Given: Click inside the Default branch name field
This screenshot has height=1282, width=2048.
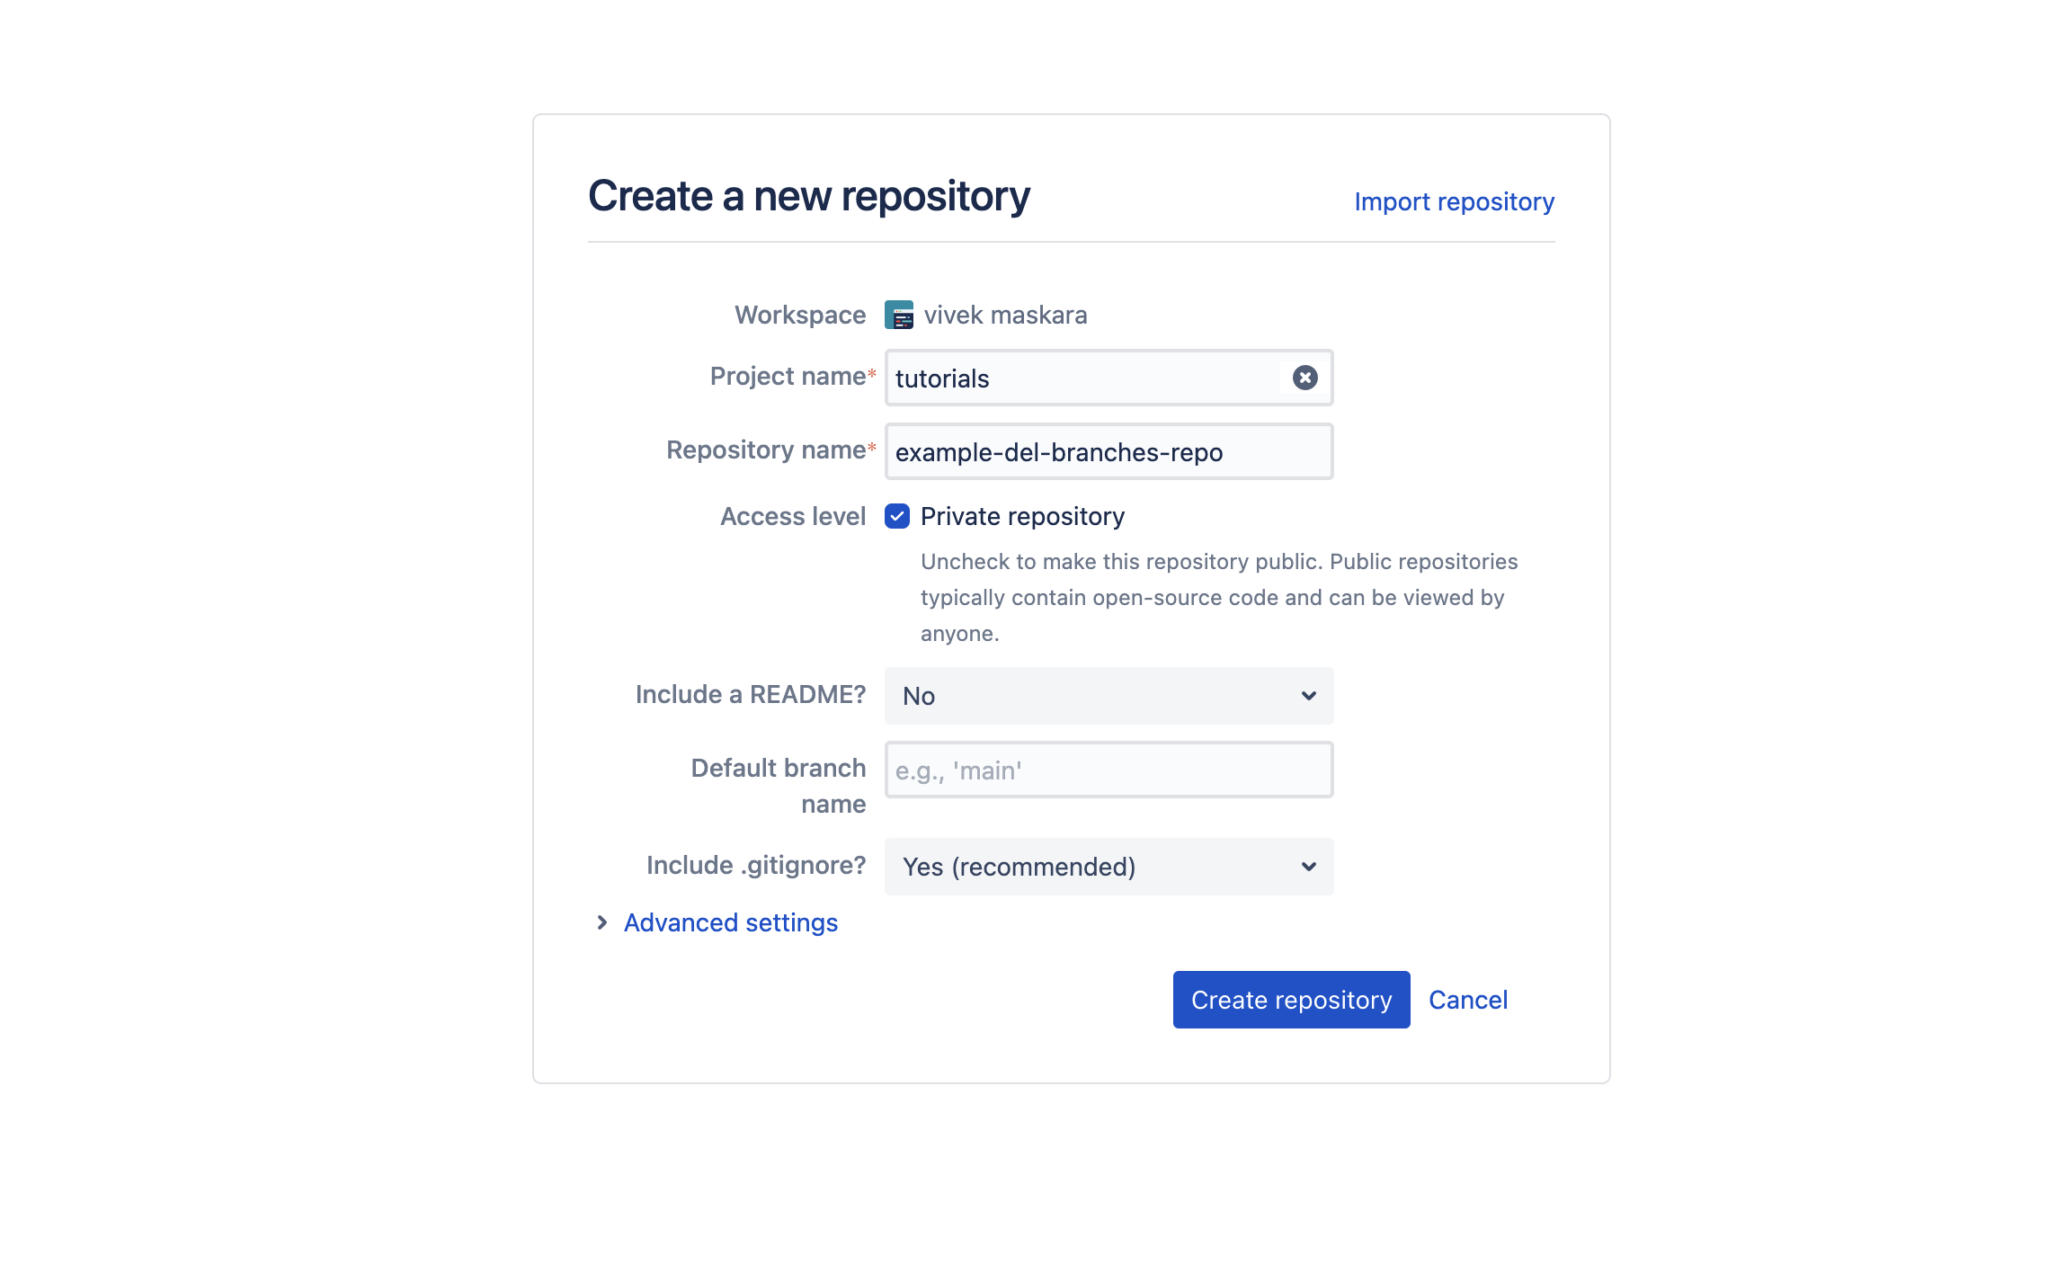Looking at the screenshot, I should tap(1107, 769).
